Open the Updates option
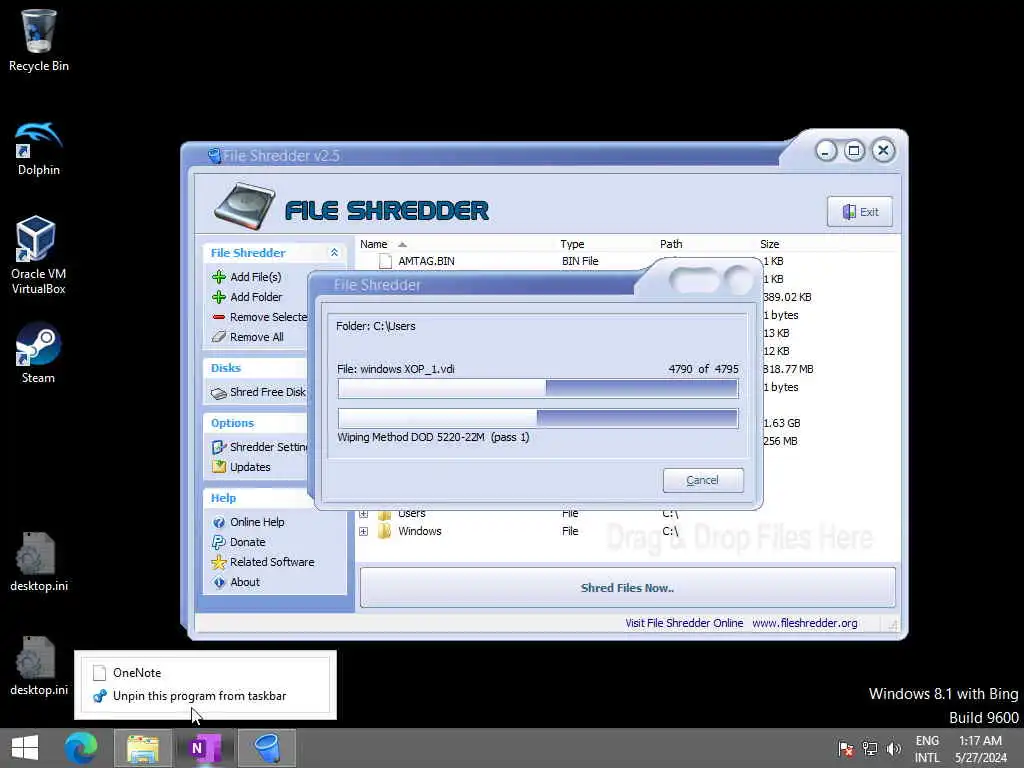 241,467
